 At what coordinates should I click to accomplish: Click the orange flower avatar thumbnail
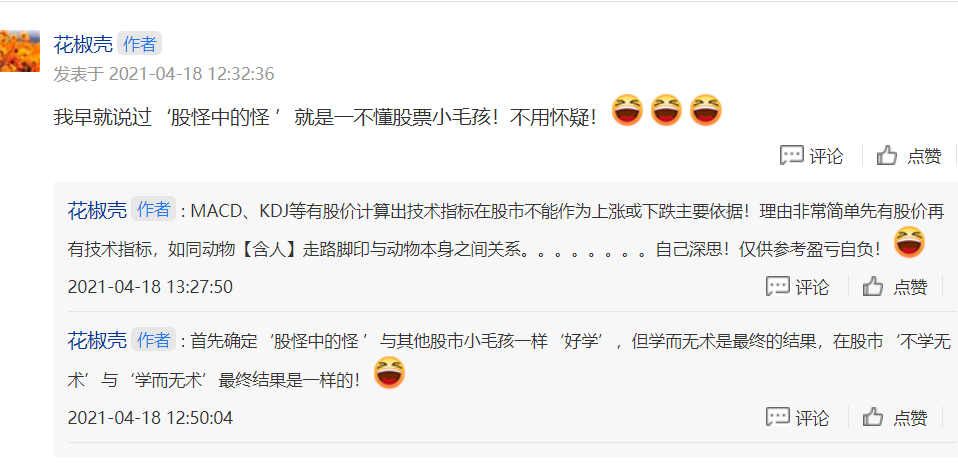click(20, 51)
